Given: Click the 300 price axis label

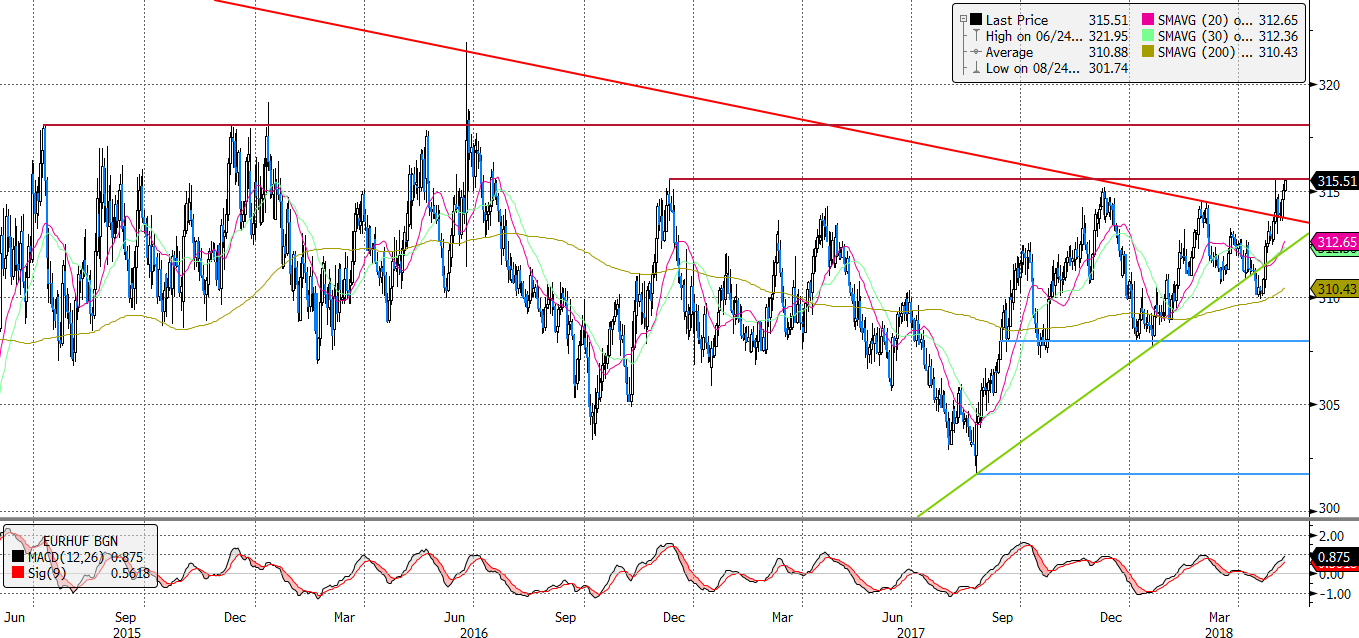Looking at the screenshot, I should tap(1328, 509).
